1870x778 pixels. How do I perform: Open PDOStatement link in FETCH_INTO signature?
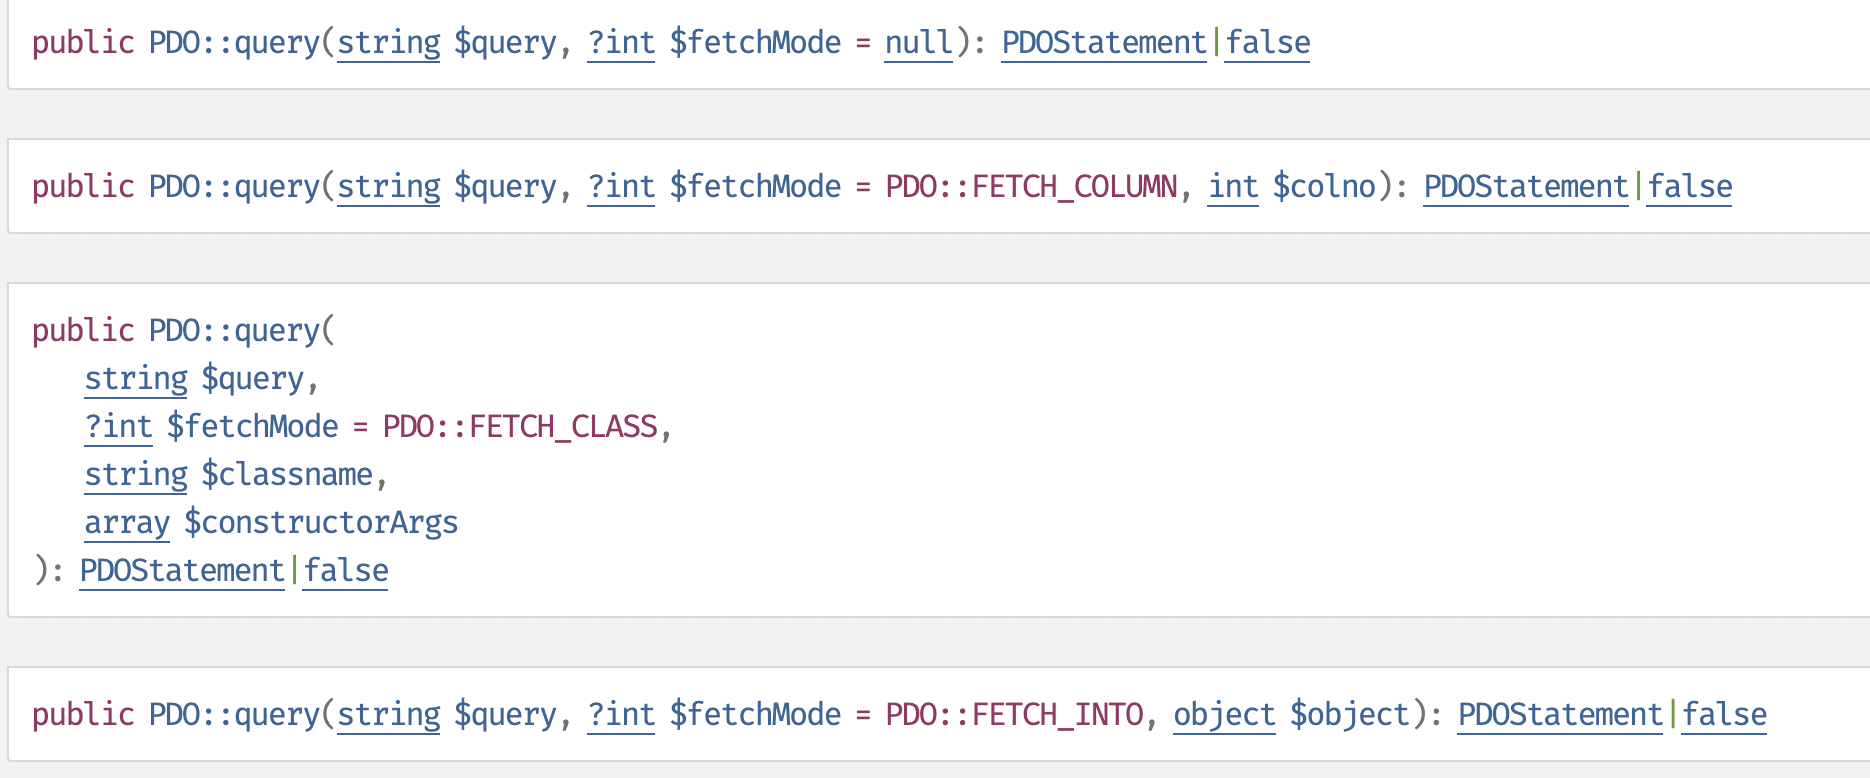[x=1559, y=715]
